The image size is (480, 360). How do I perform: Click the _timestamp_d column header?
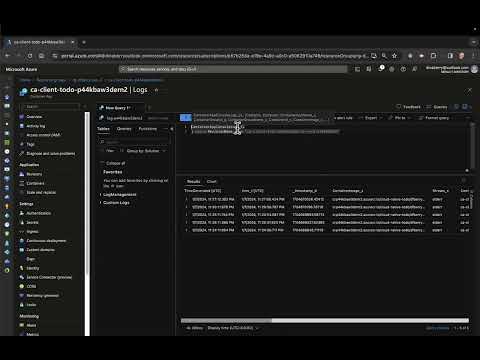tap(305, 191)
